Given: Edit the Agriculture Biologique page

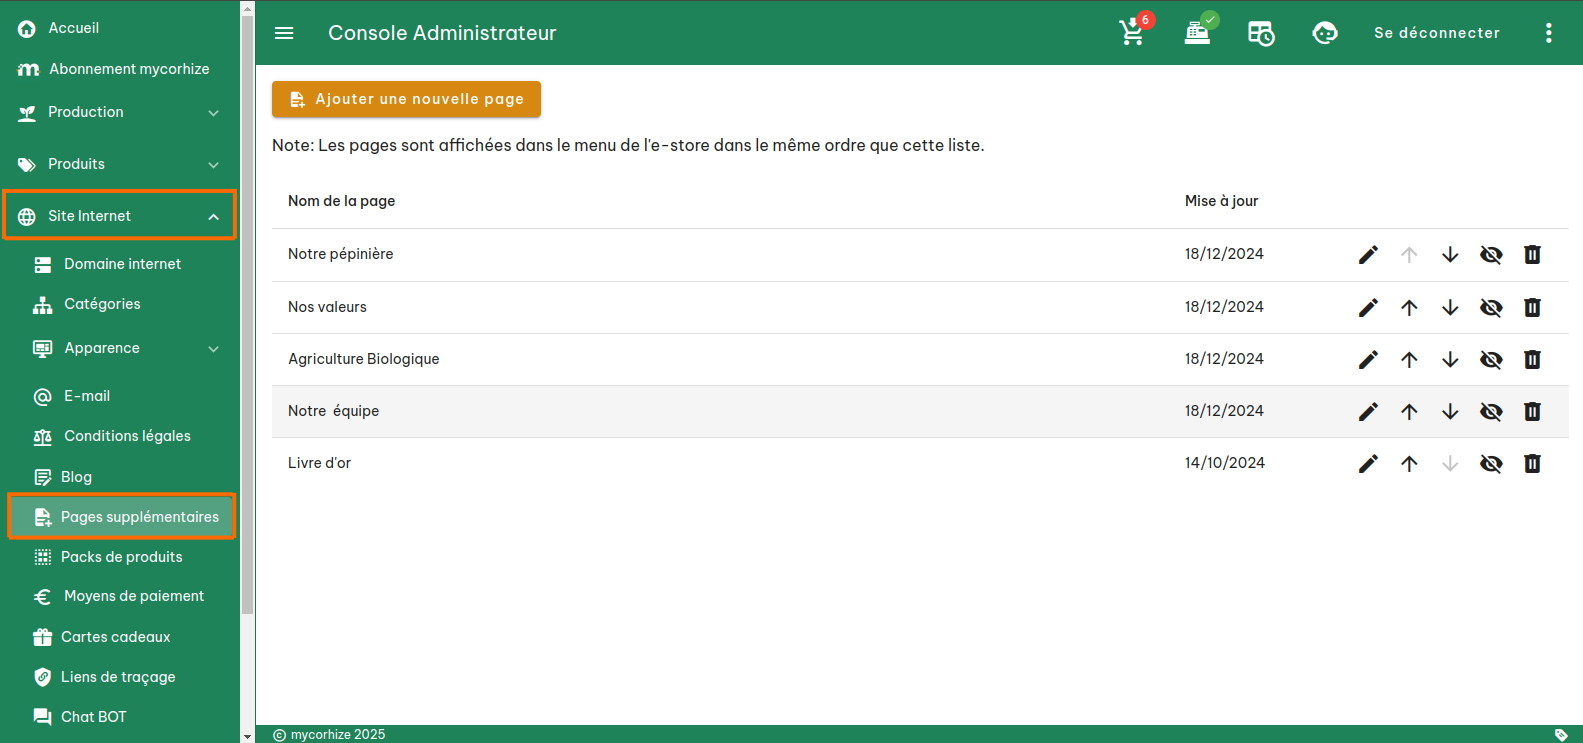Looking at the screenshot, I should point(1368,360).
